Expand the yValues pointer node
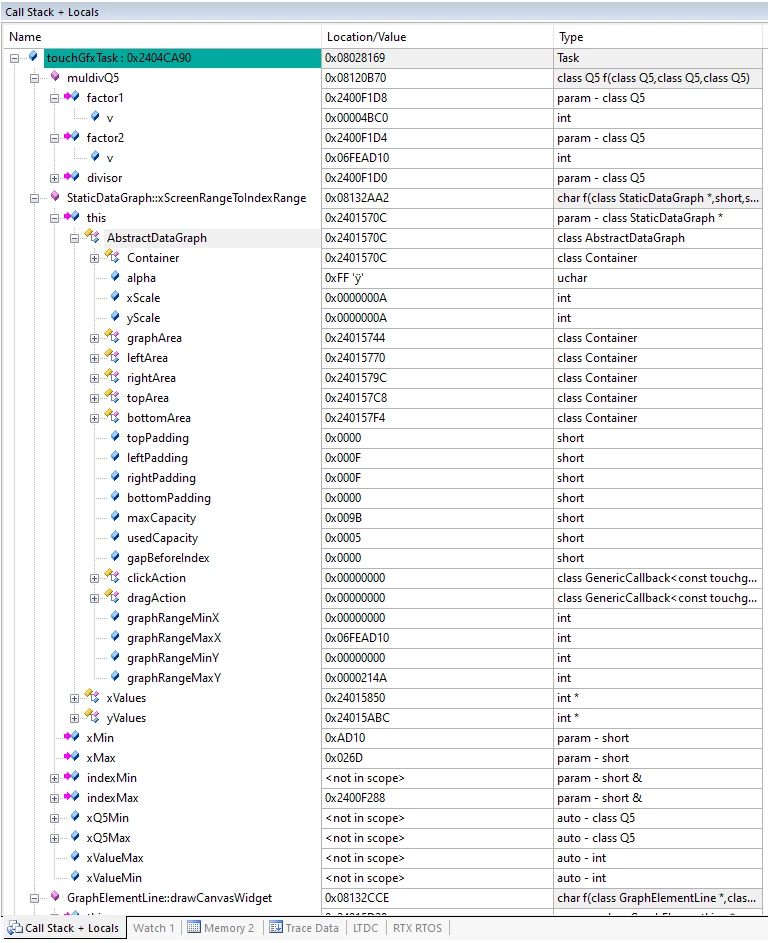This screenshot has width=768, height=943. [74, 718]
